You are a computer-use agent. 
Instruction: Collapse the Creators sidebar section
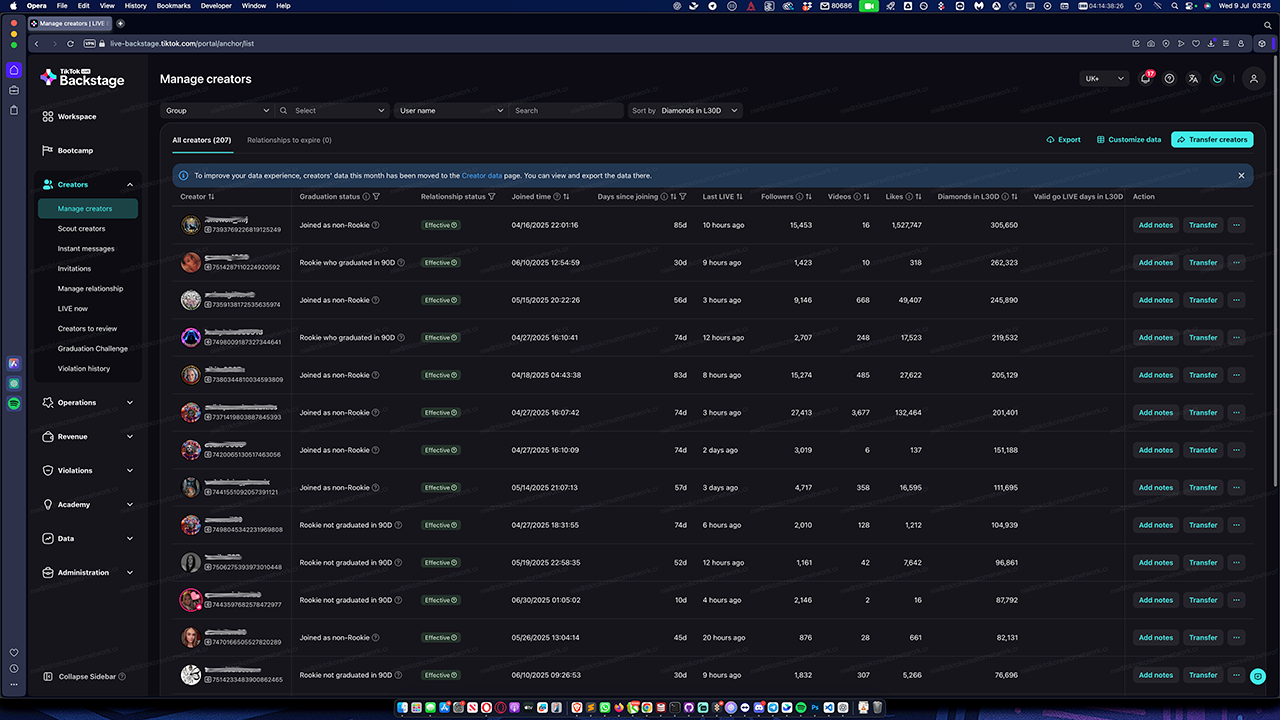[130, 185]
